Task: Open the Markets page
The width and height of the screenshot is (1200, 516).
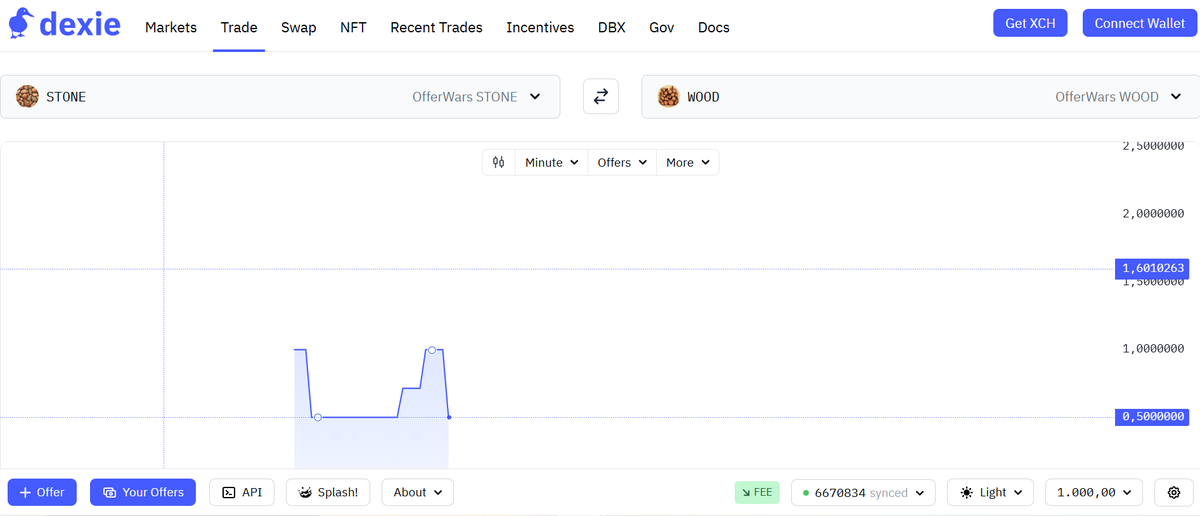Action: 171,27
